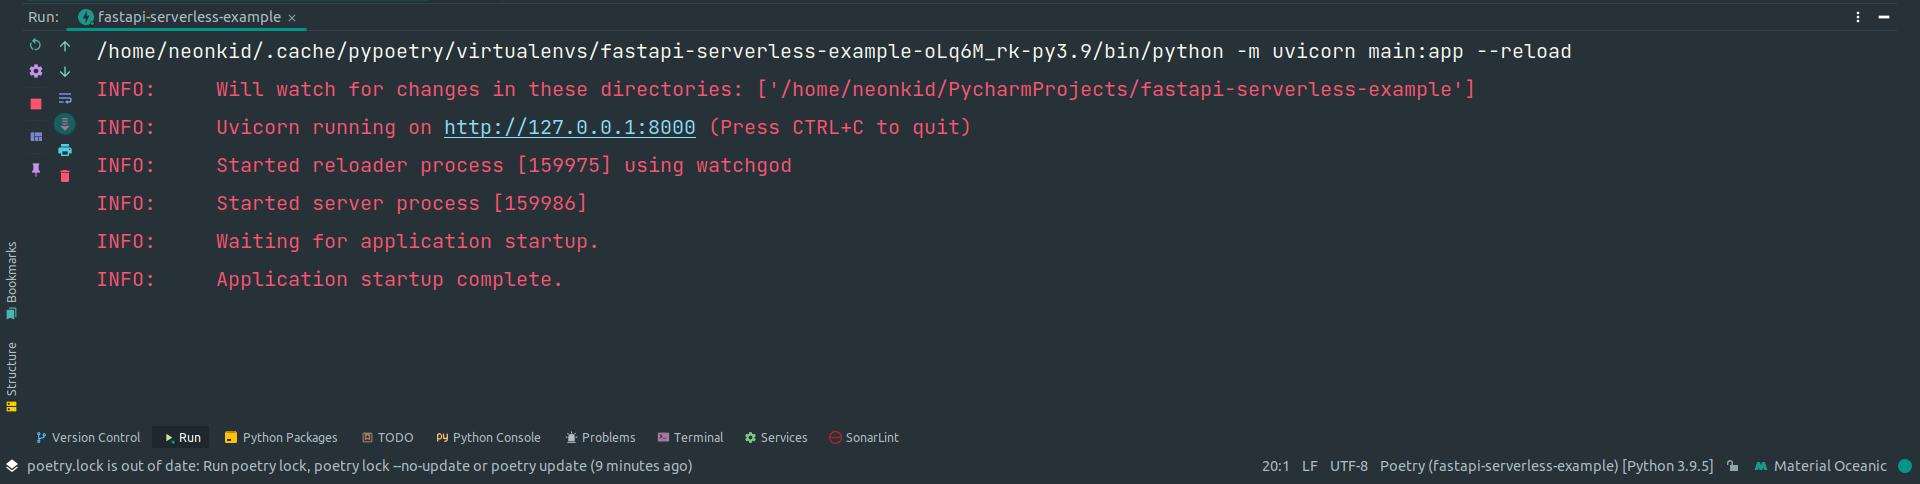Pin the Run tab
This screenshot has height=484, width=1920.
36,170
